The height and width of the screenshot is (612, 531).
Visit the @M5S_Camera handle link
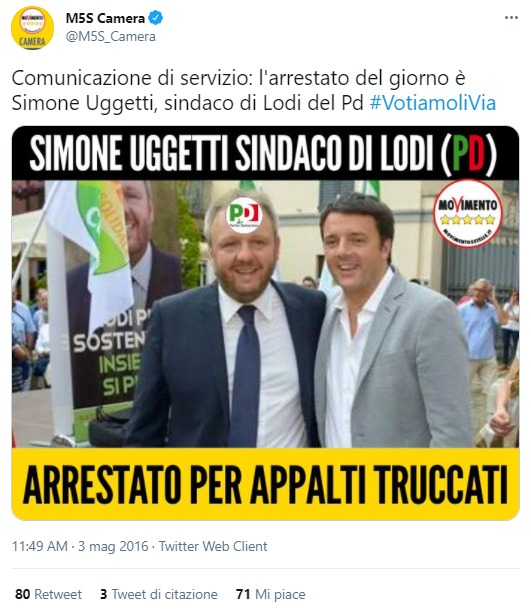(110, 37)
